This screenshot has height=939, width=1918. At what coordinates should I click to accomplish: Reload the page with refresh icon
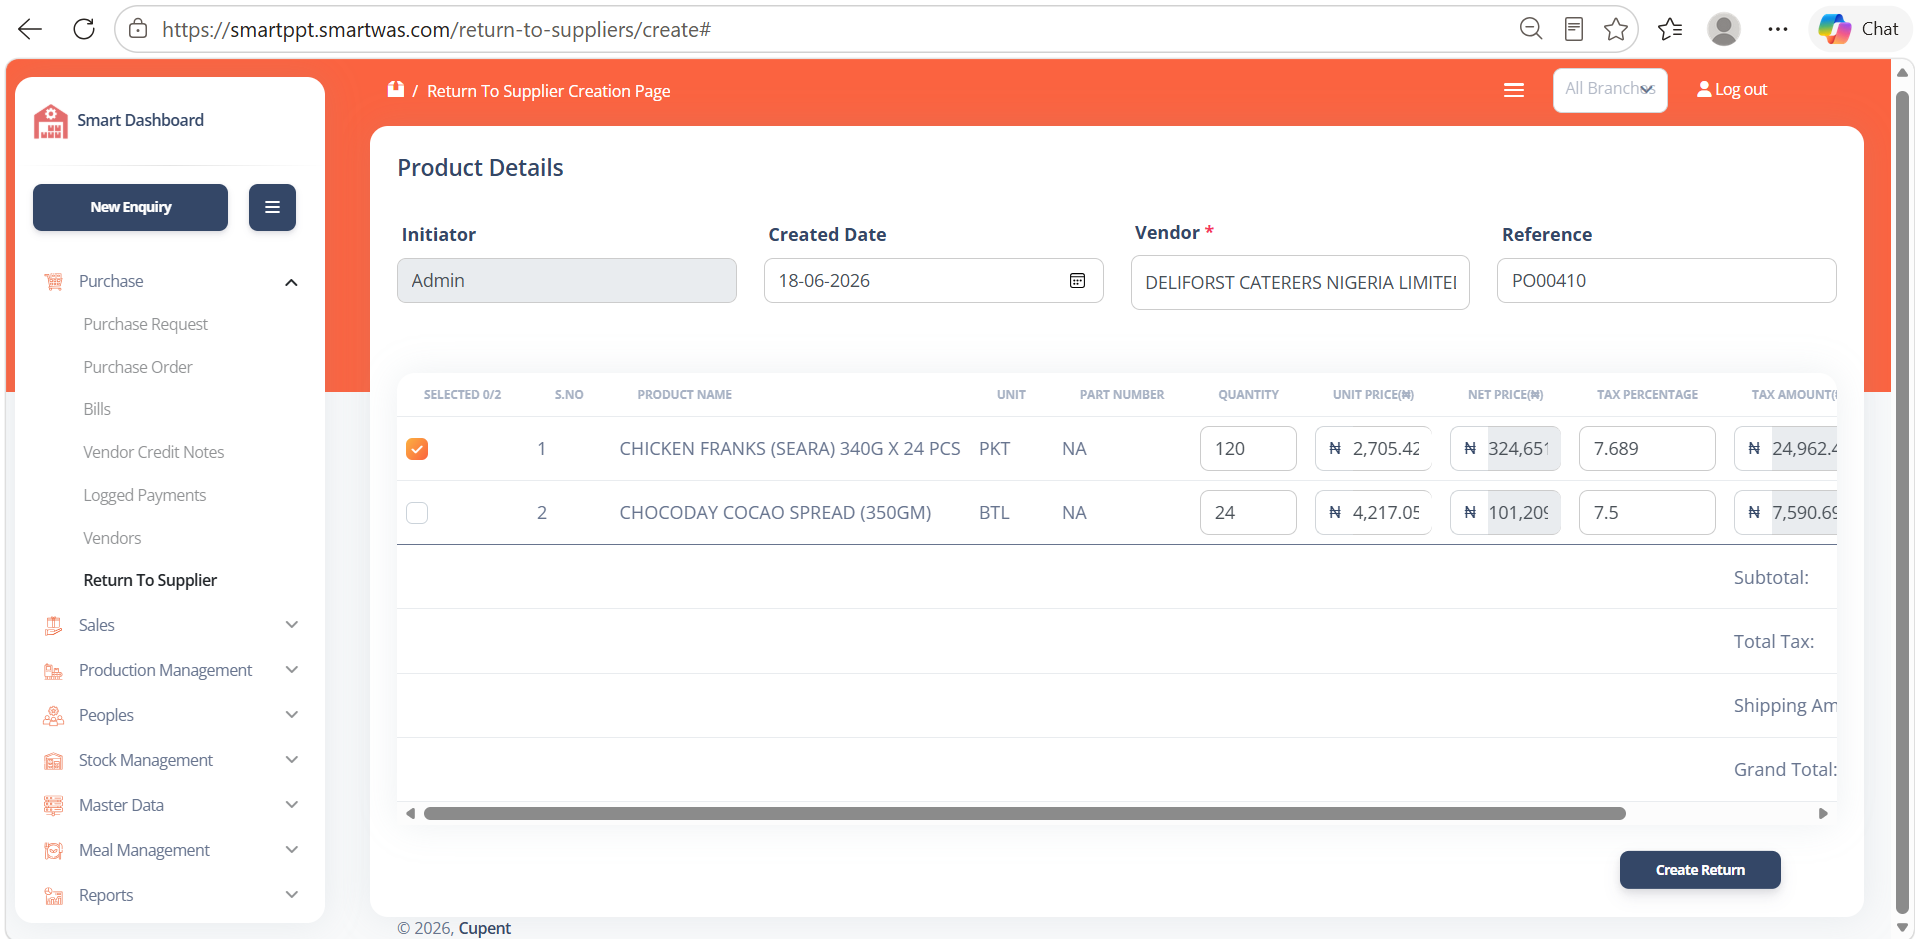pyautogui.click(x=84, y=29)
